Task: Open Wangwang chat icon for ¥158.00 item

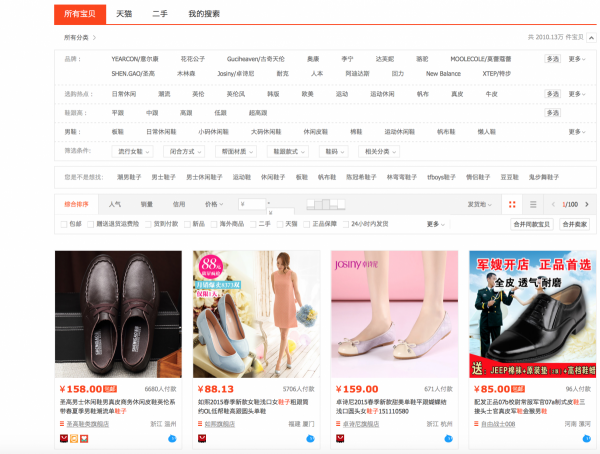Action: pos(172,438)
